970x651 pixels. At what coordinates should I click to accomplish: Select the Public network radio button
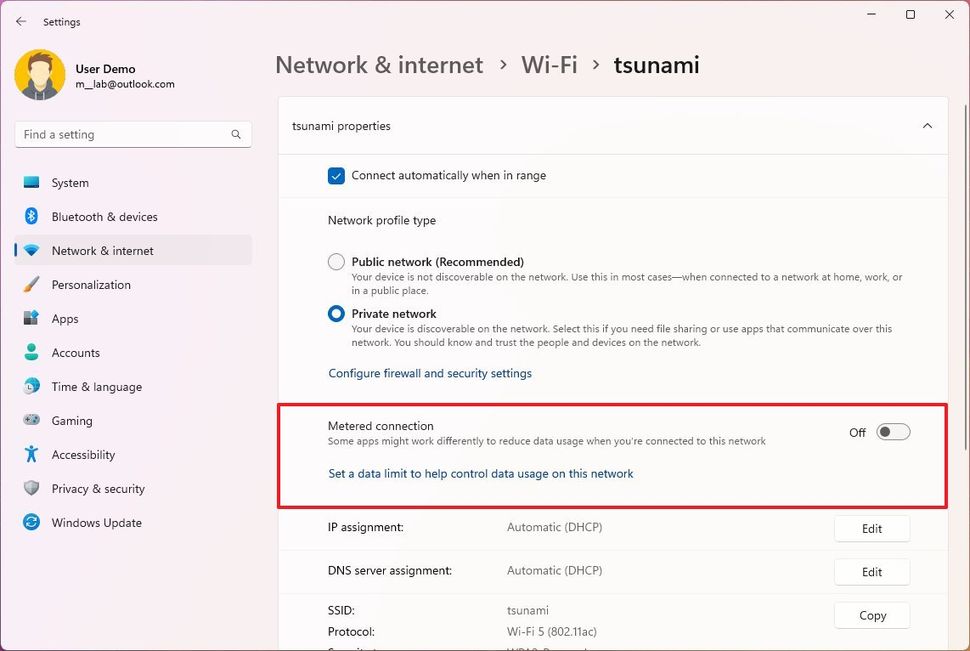pos(335,261)
